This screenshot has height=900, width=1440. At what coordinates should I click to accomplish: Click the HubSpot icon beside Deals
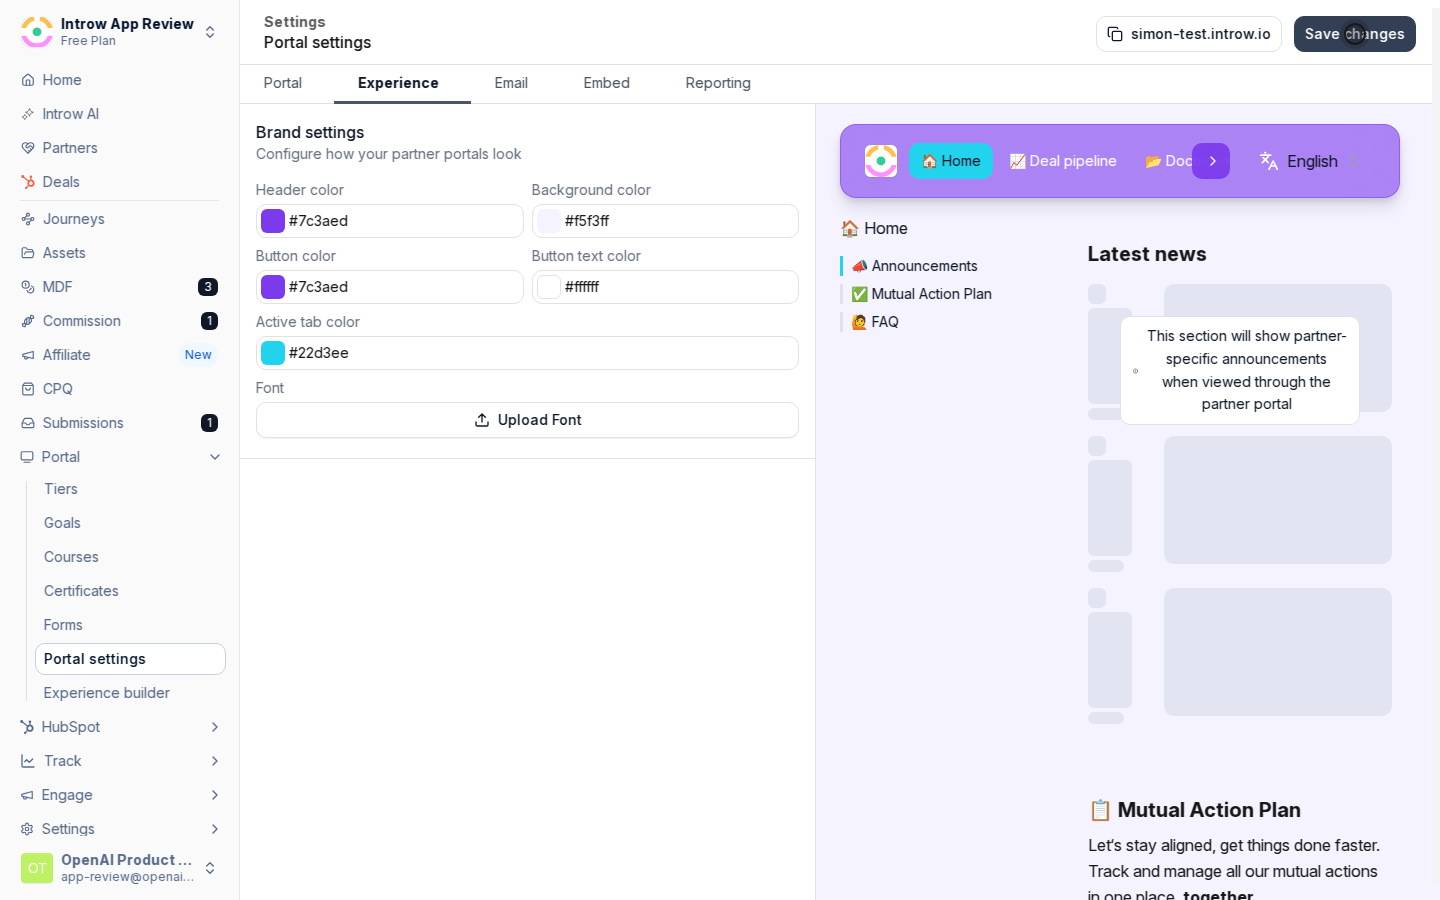point(28,182)
